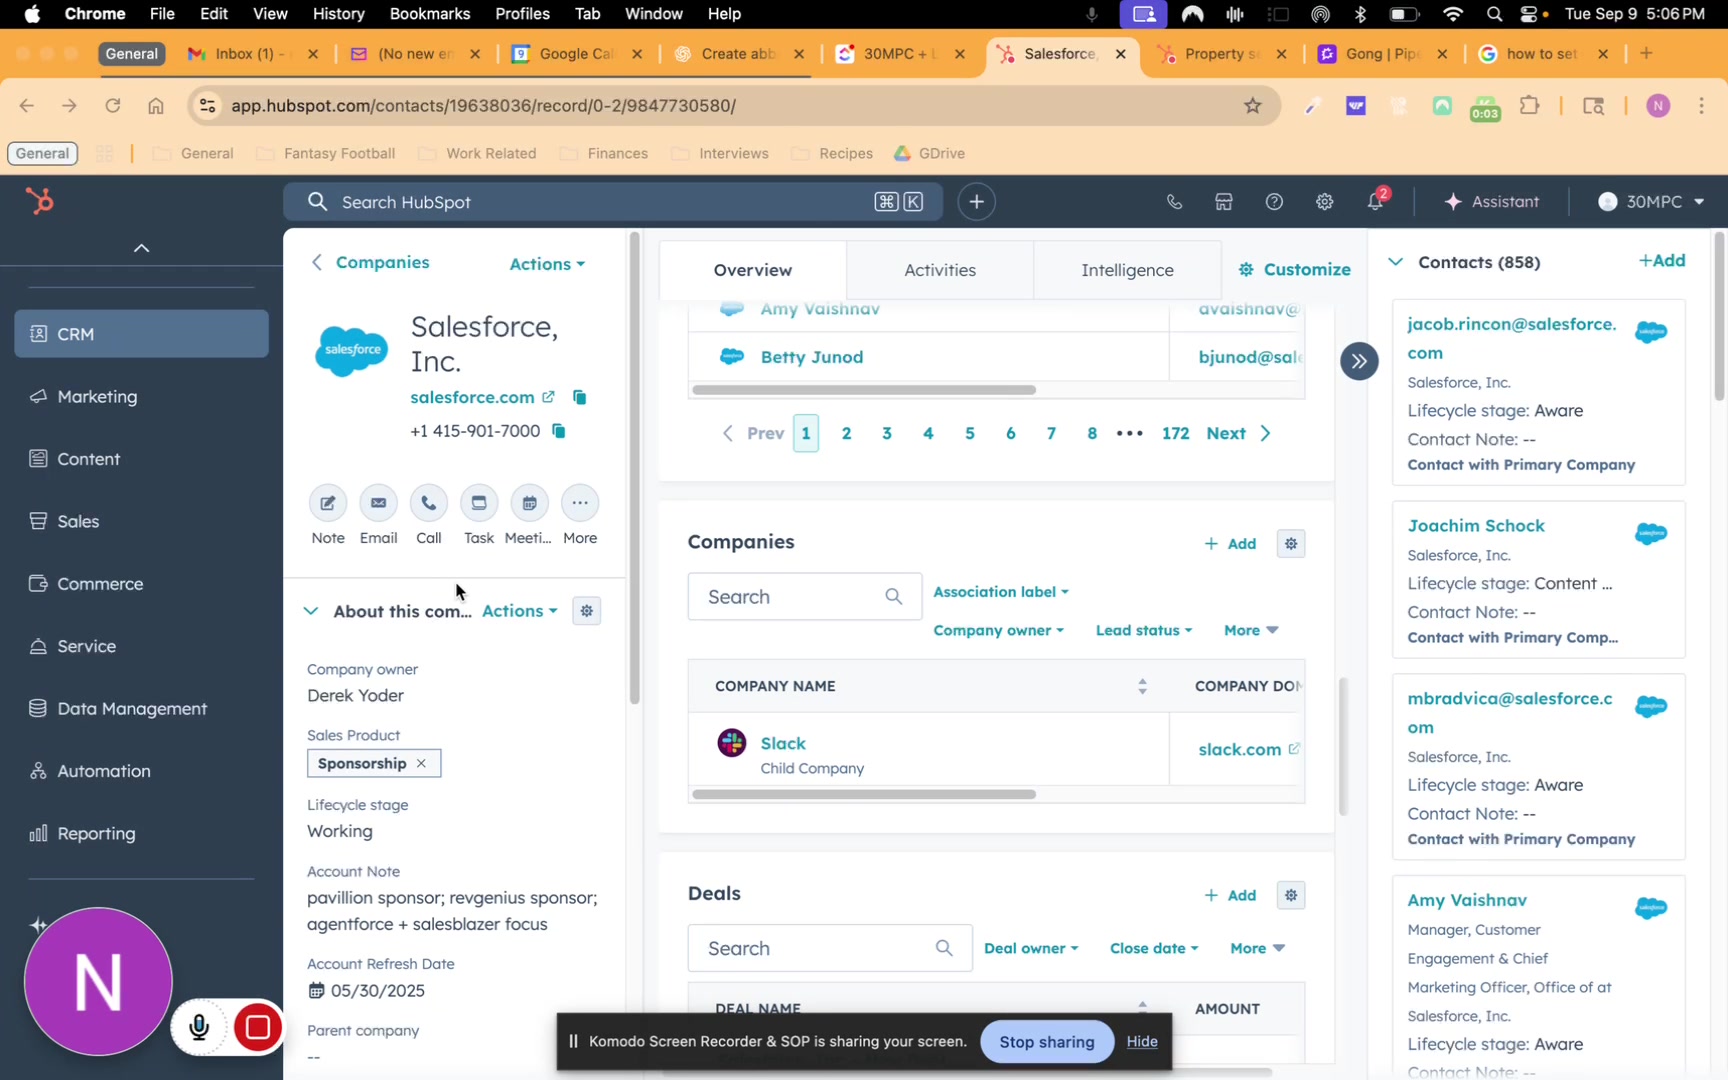Open the Marketing sidebar menu
The height and width of the screenshot is (1080, 1728).
click(x=141, y=397)
